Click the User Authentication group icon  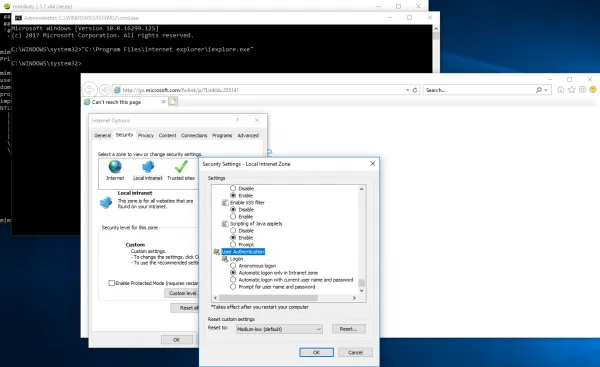[216, 251]
